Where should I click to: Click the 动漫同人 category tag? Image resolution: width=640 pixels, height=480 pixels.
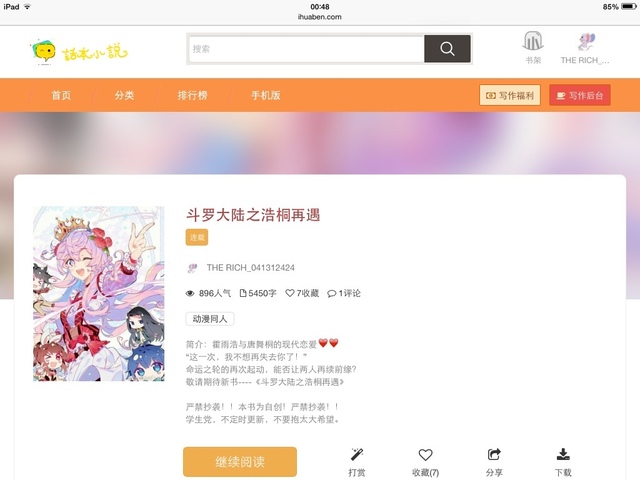[x=210, y=319]
